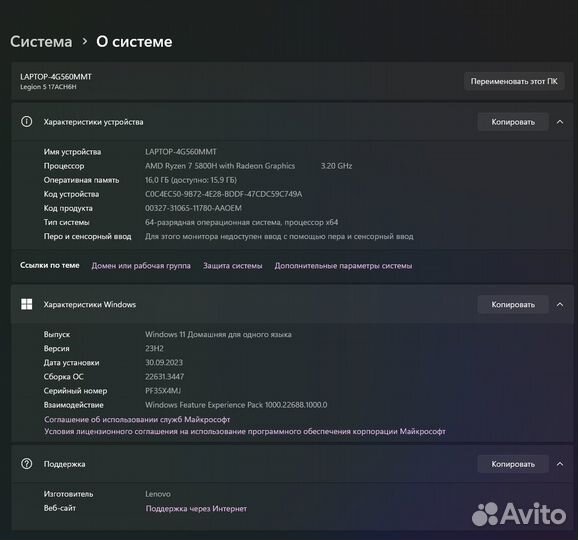
Task: Click the Процессор label
Action: (x=64, y=166)
